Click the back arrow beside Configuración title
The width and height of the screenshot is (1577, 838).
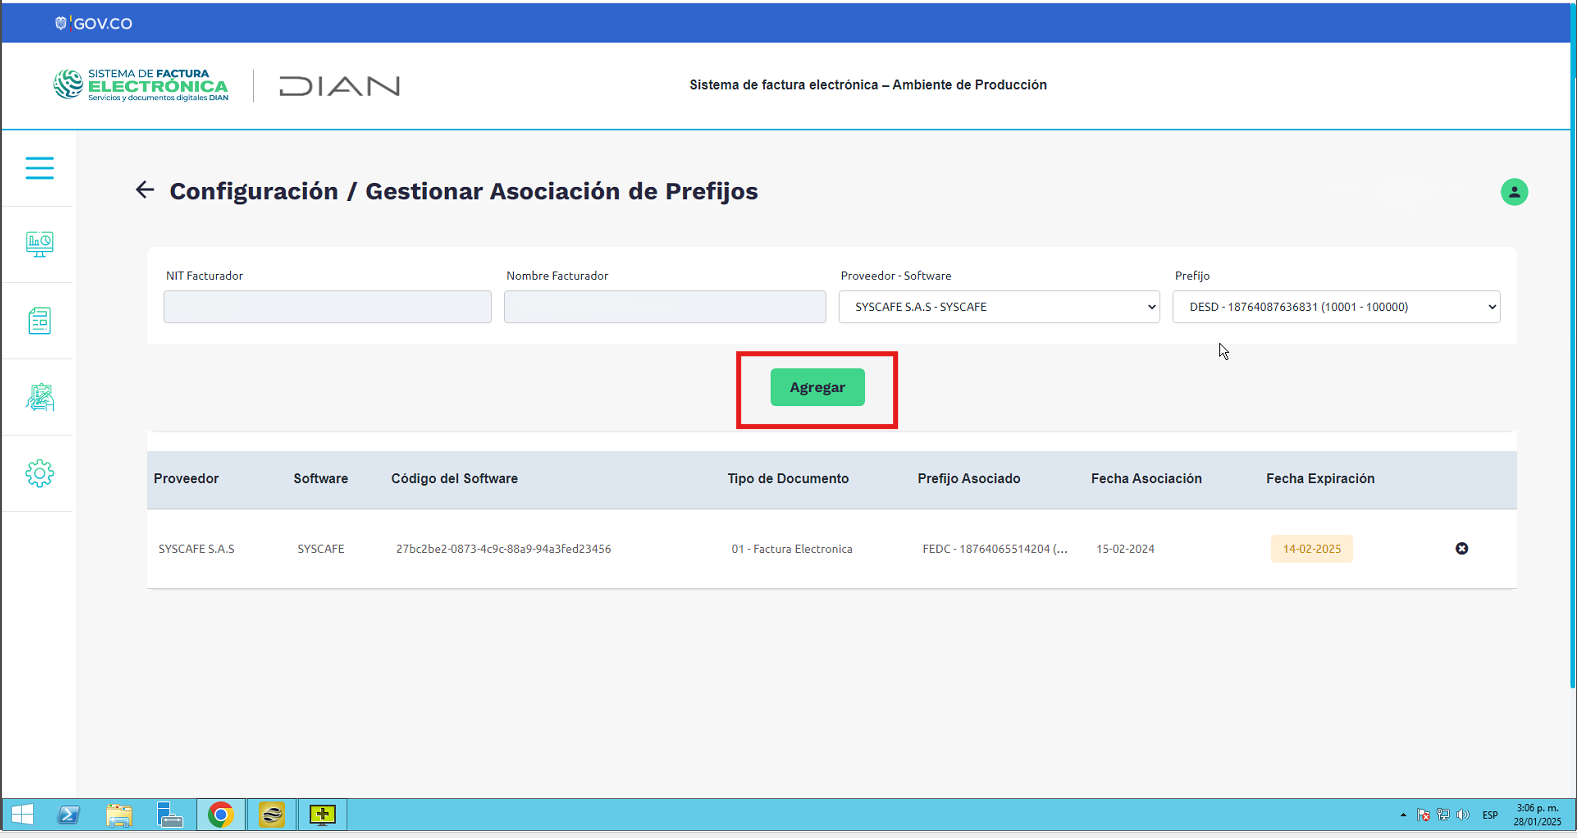point(145,190)
